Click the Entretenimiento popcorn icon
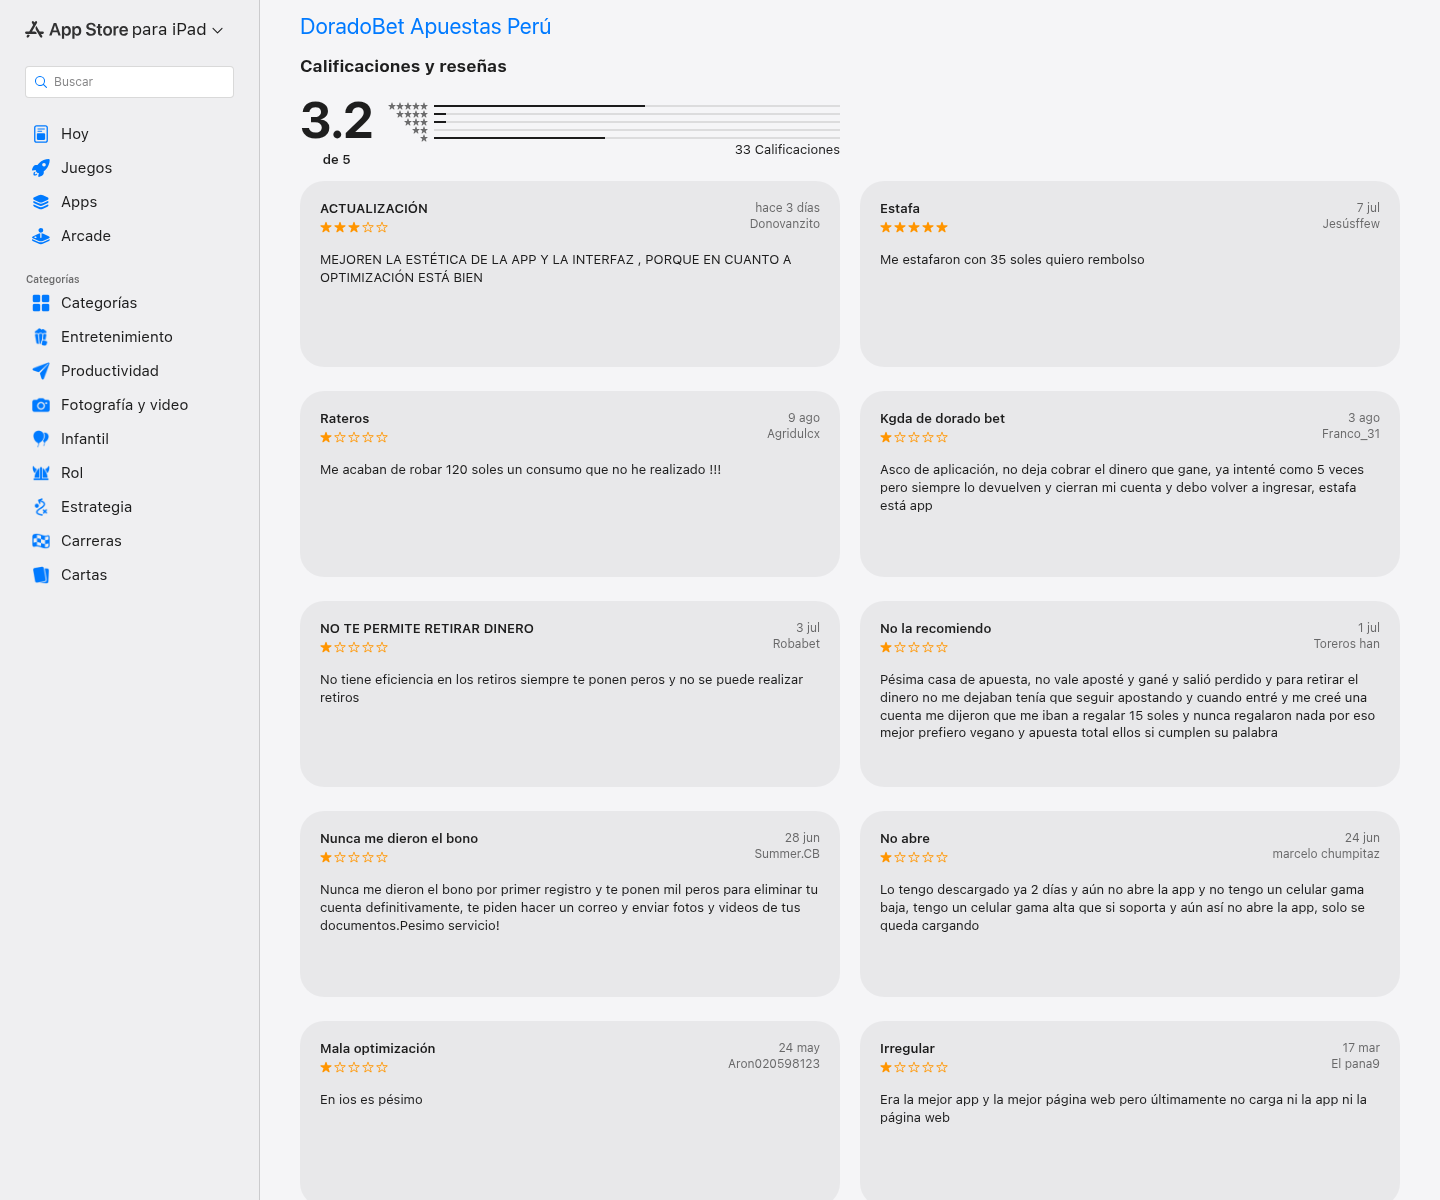The image size is (1440, 1200). click(x=41, y=337)
